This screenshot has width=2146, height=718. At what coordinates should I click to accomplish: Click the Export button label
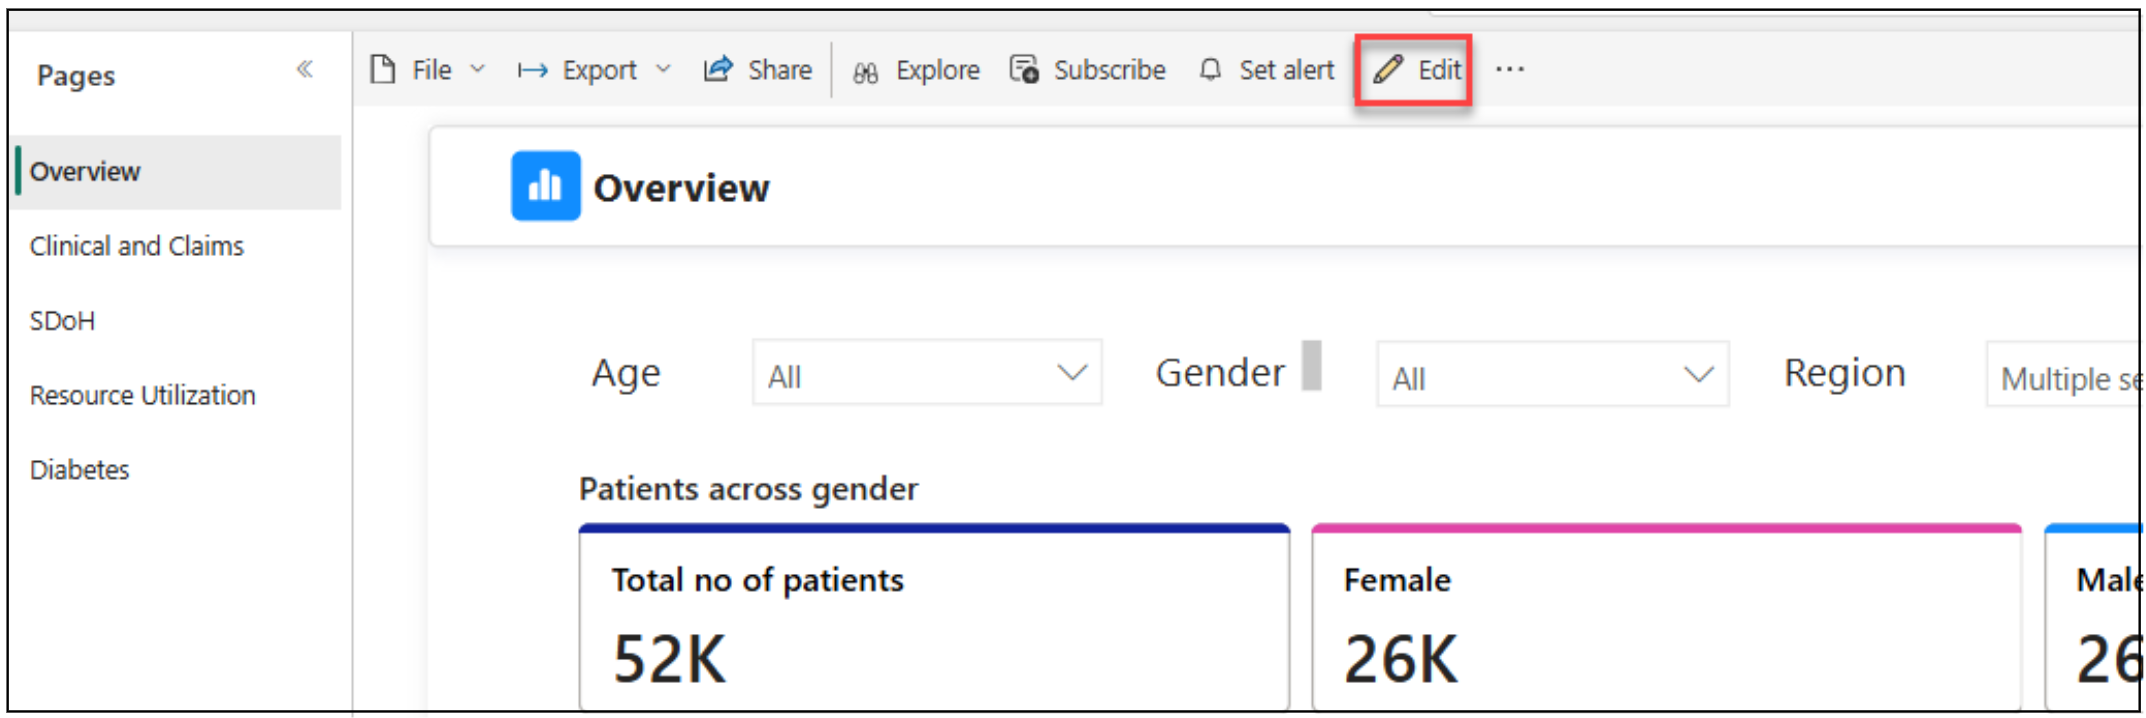(x=599, y=70)
